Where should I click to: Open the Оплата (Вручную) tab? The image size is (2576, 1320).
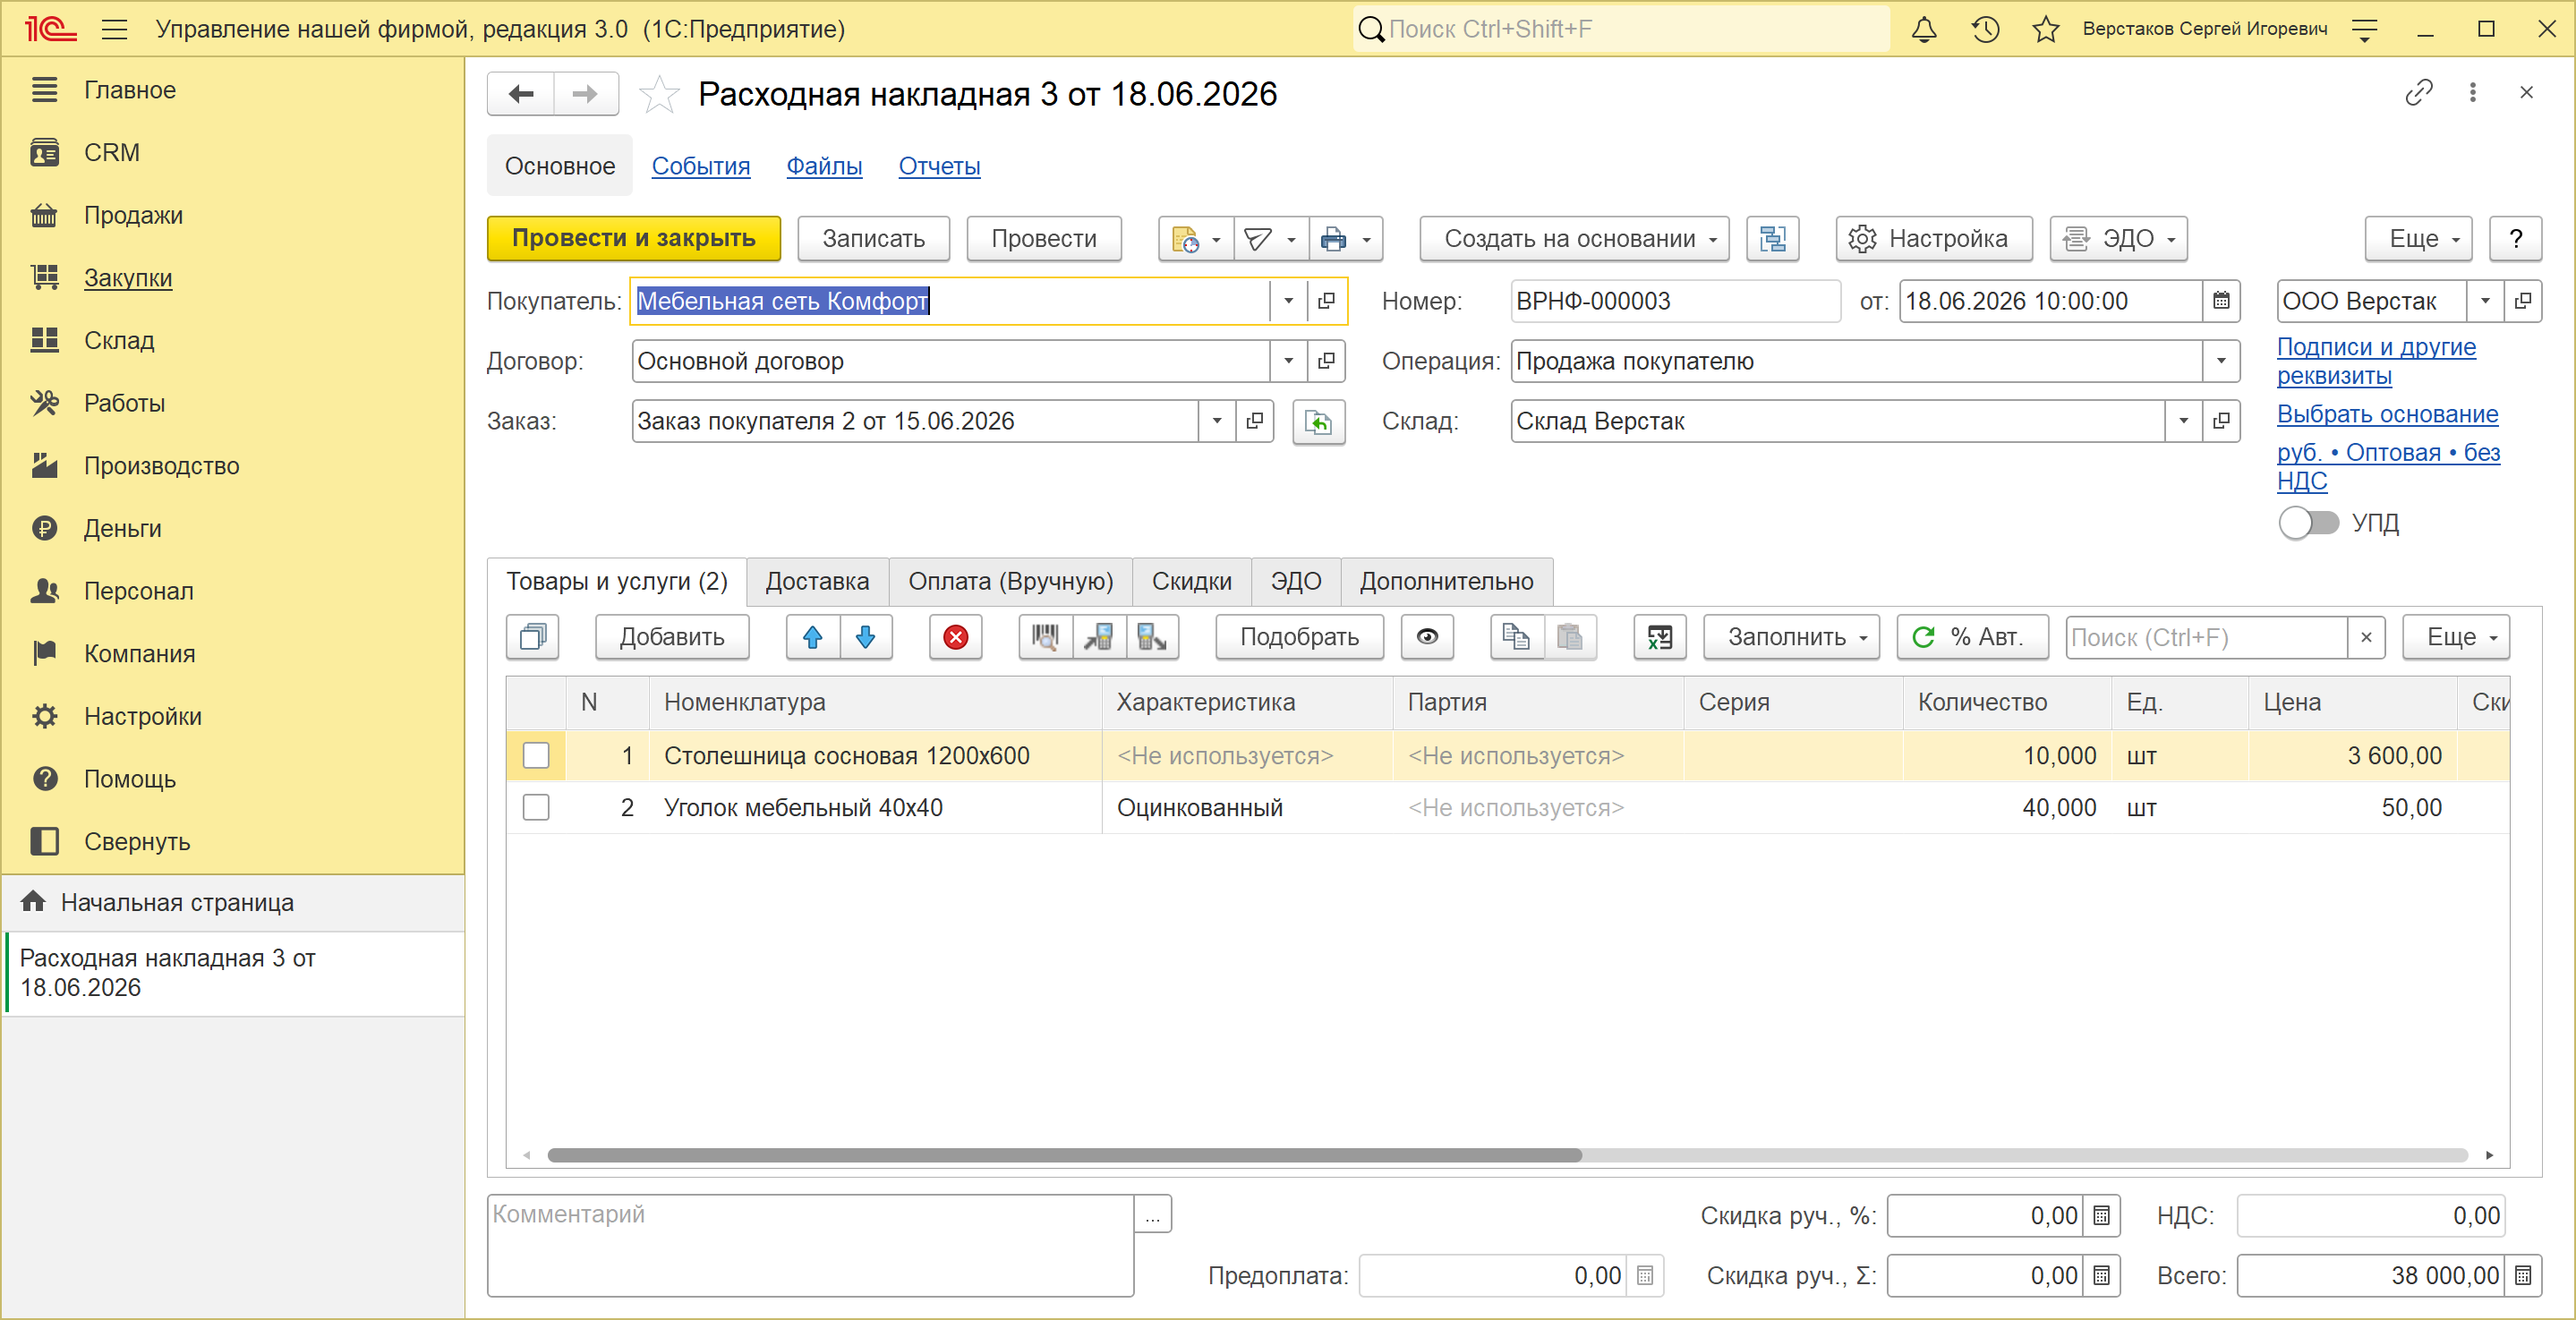click(1010, 582)
